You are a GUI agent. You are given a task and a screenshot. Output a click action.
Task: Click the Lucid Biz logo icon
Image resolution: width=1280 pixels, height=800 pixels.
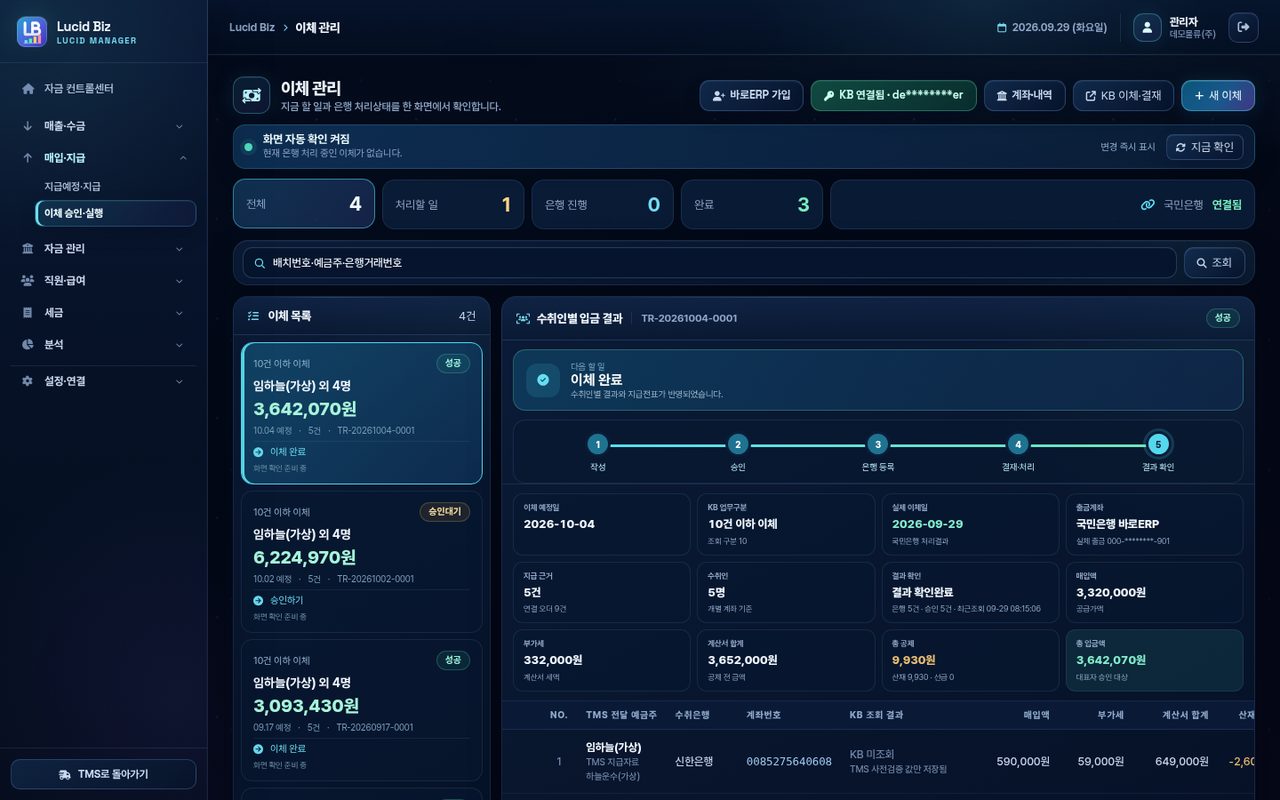32,32
